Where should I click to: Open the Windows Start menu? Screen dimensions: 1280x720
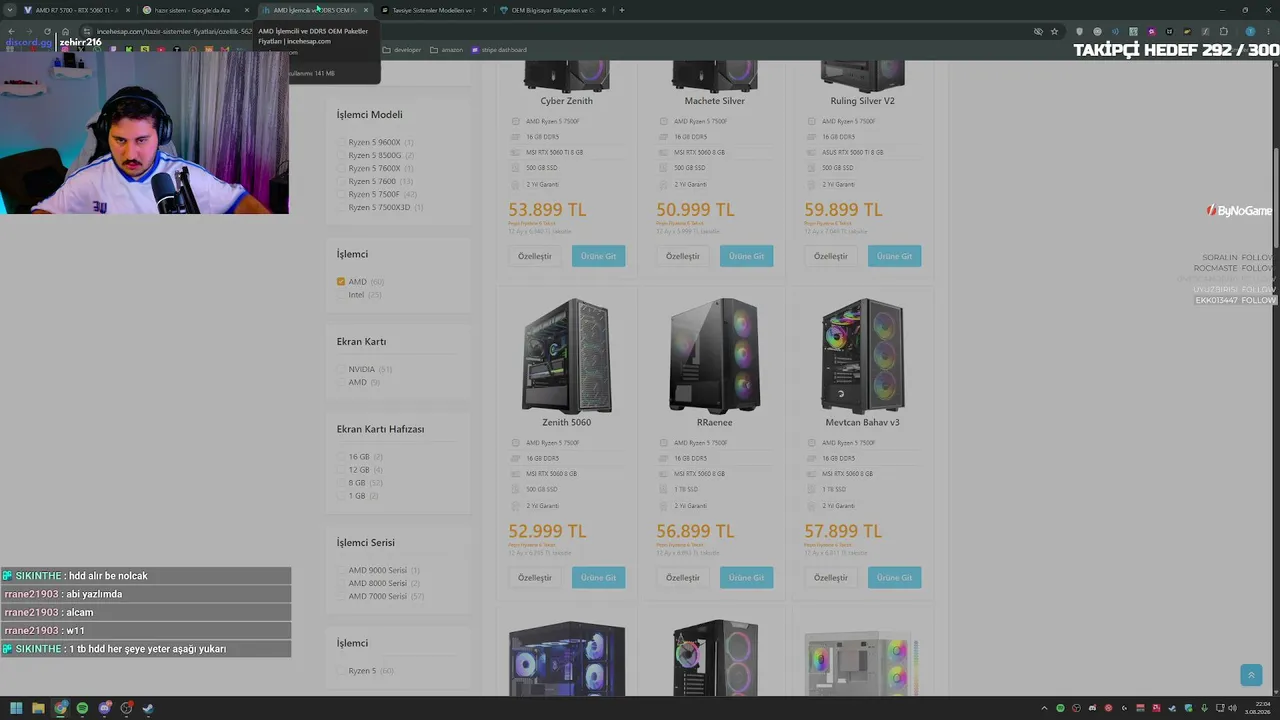coord(16,708)
